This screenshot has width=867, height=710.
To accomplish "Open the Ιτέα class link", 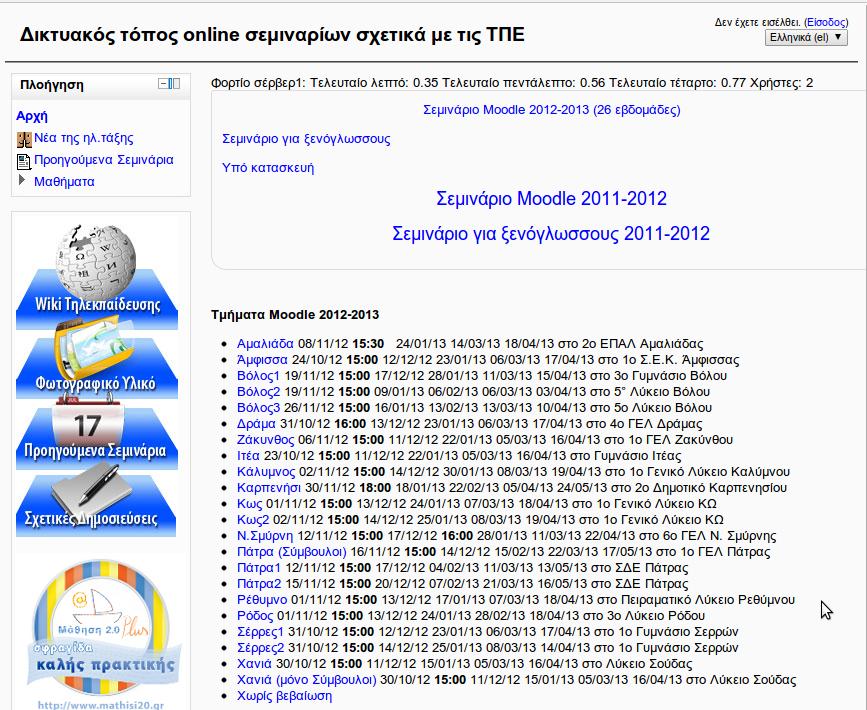I will coord(248,456).
